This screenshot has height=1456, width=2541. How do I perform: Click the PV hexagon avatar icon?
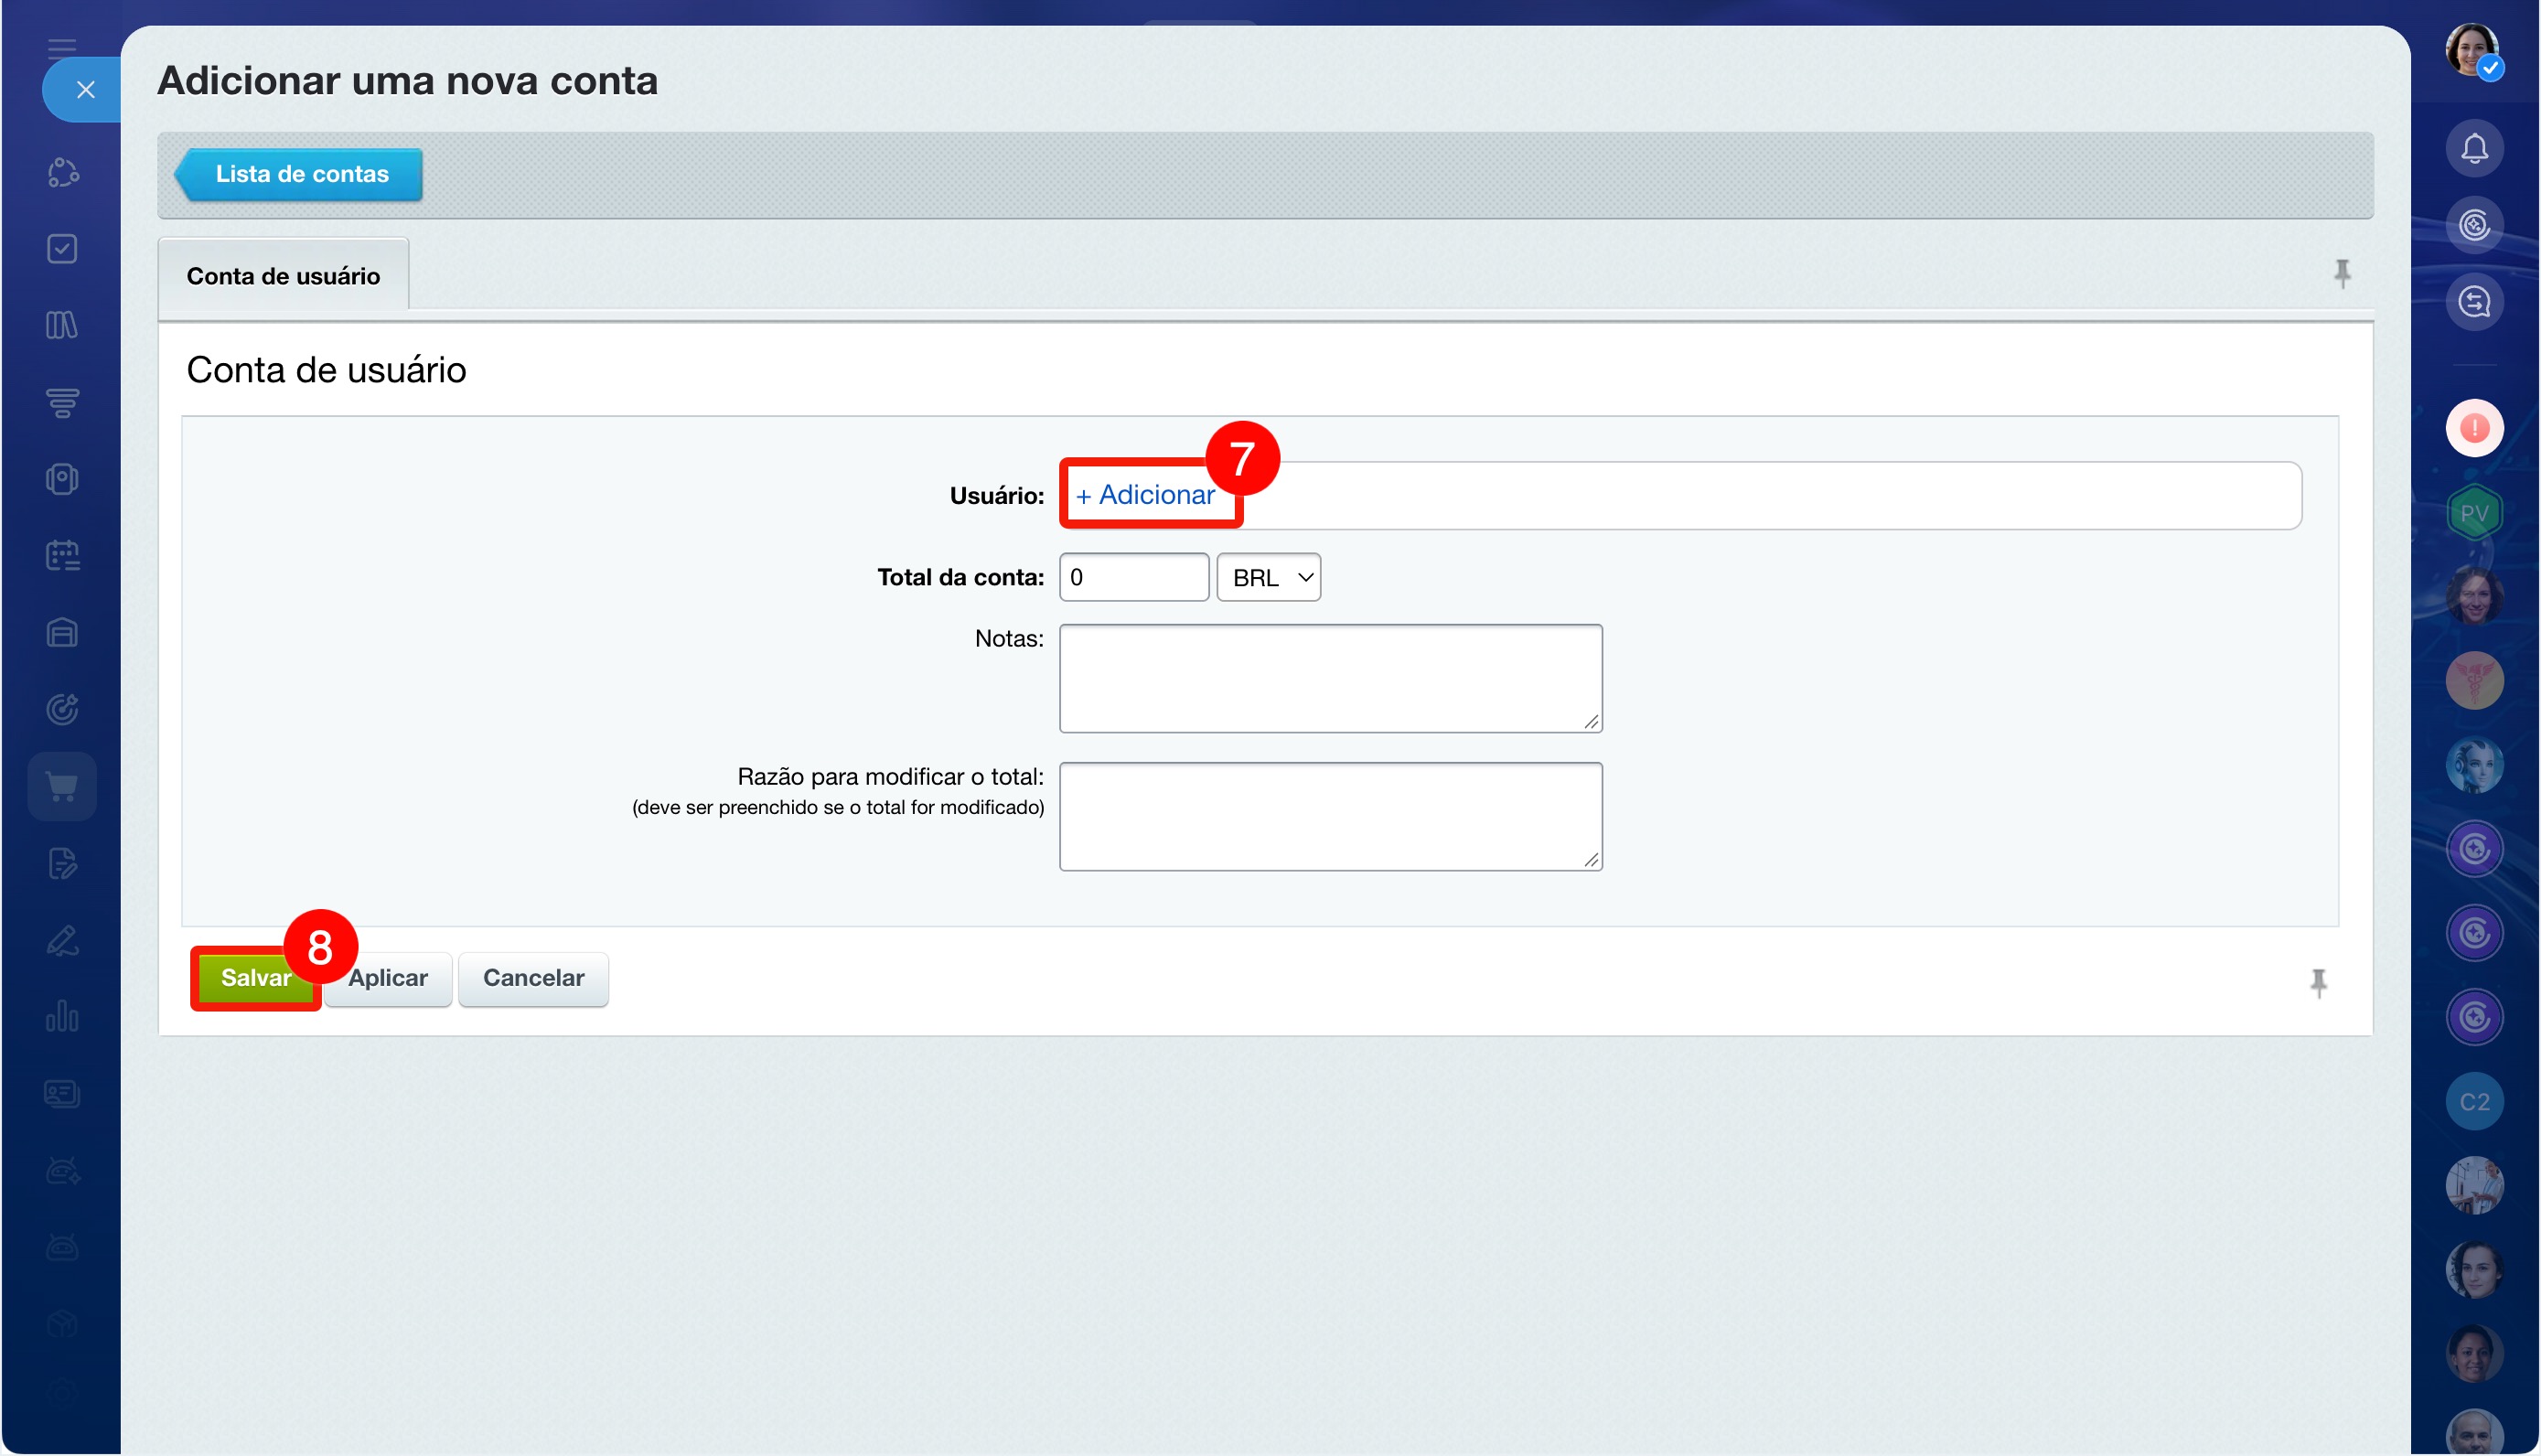pos(2473,513)
